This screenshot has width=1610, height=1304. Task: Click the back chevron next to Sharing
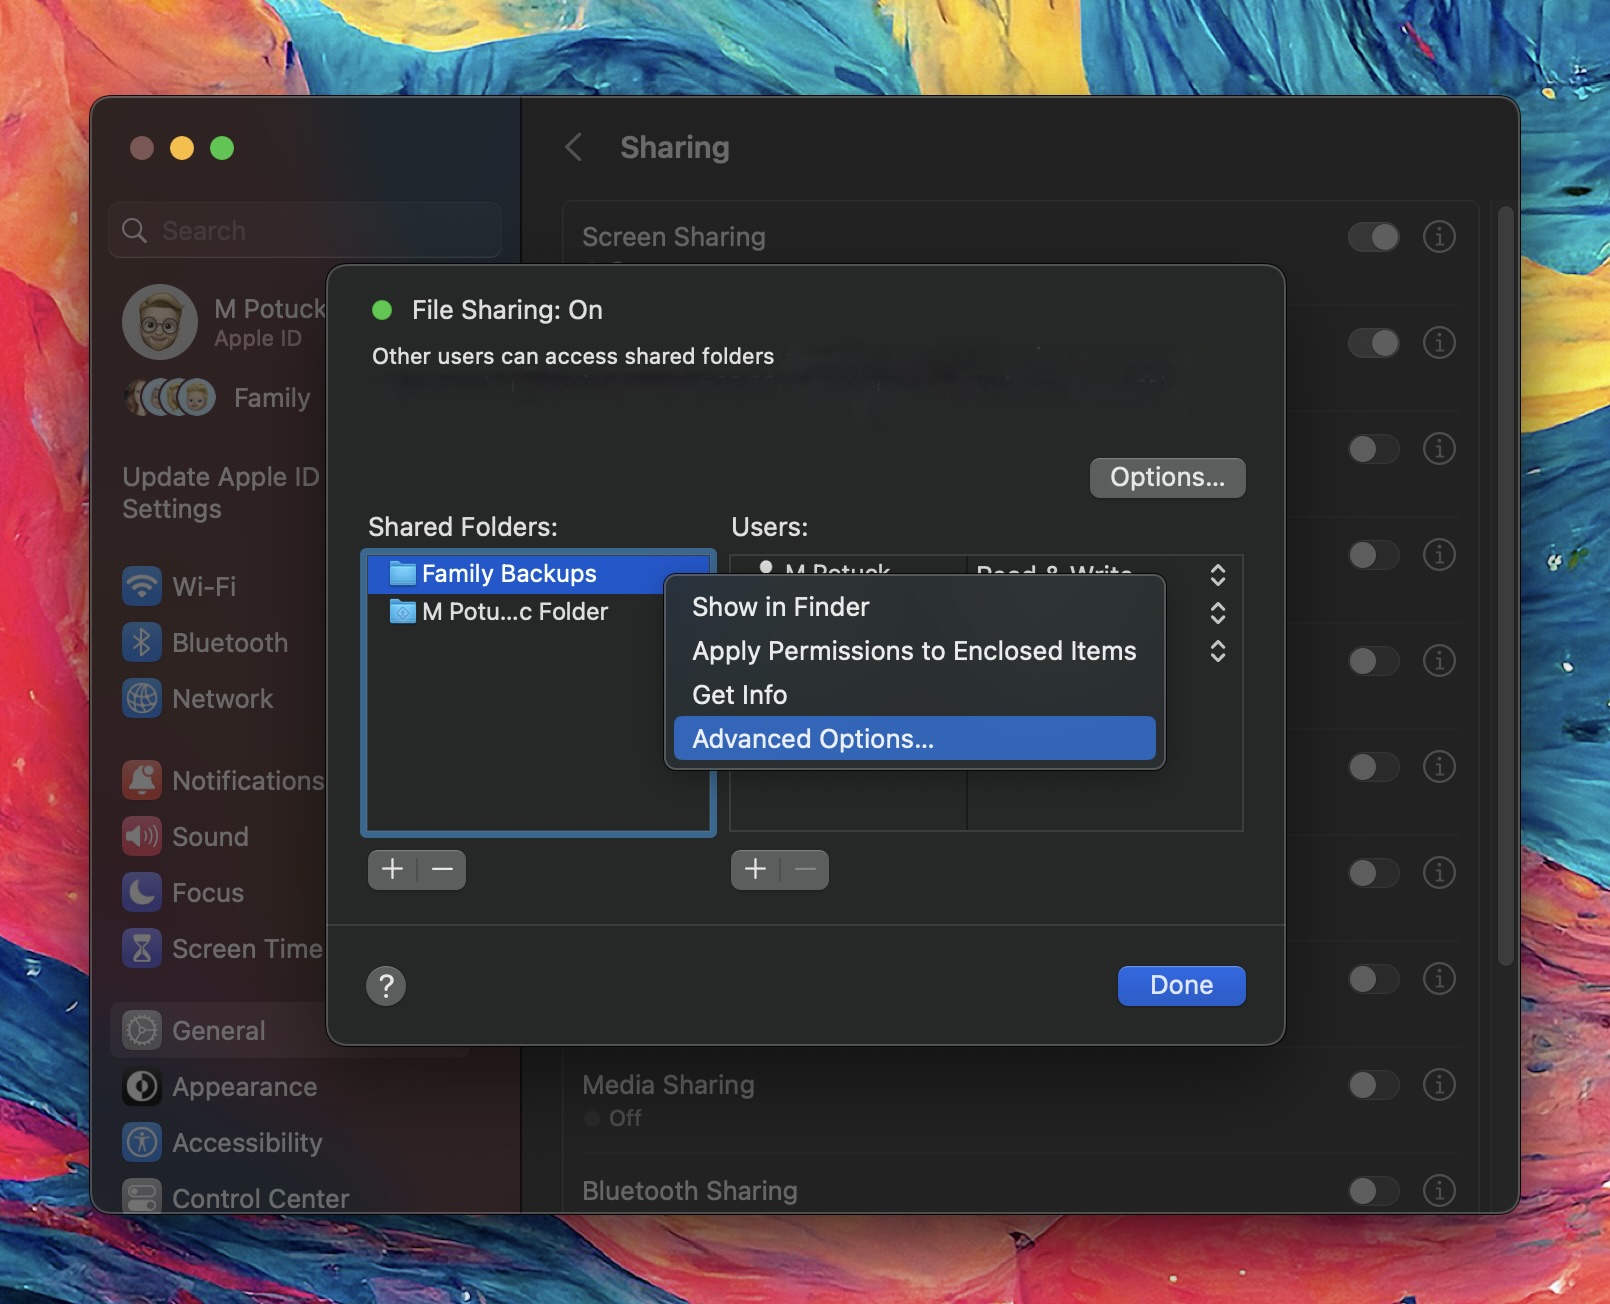[573, 147]
